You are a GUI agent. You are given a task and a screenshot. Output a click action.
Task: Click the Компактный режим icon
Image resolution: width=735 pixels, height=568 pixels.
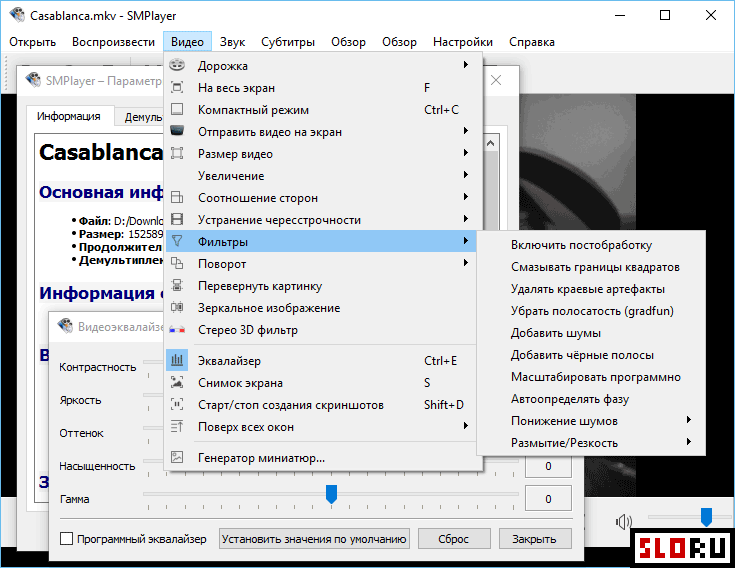tap(177, 109)
